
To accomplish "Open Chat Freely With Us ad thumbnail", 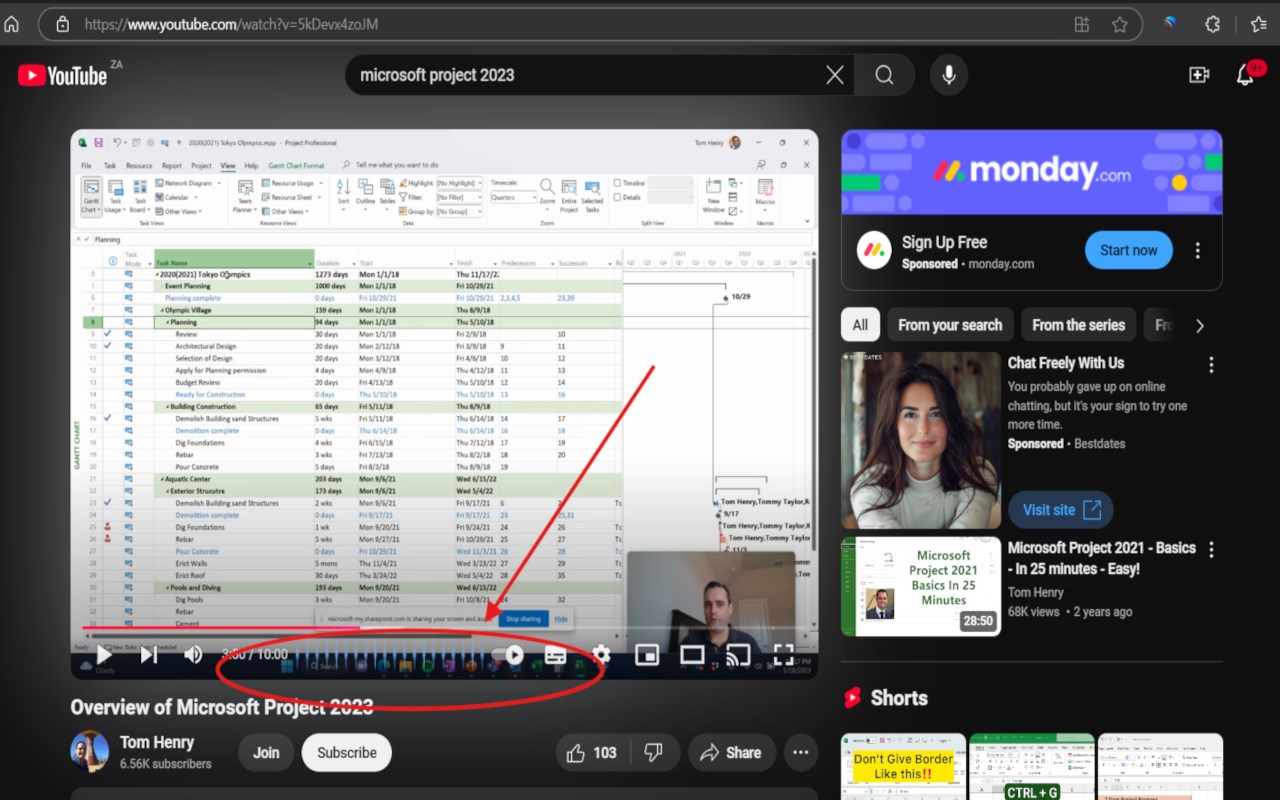I will [x=921, y=440].
